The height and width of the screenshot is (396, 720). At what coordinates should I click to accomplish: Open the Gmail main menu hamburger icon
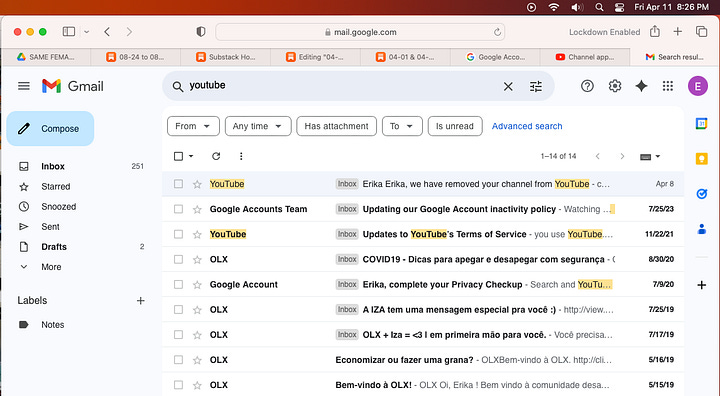pos(24,86)
